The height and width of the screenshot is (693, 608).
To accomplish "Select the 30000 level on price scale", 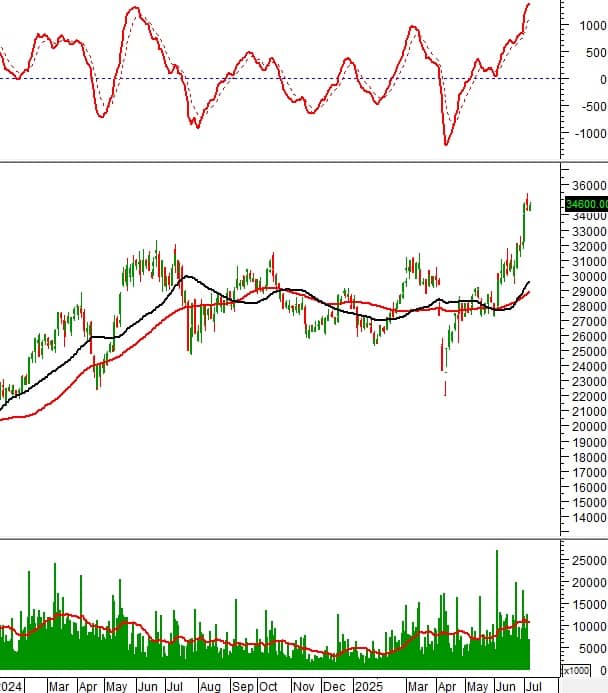I will [589, 277].
